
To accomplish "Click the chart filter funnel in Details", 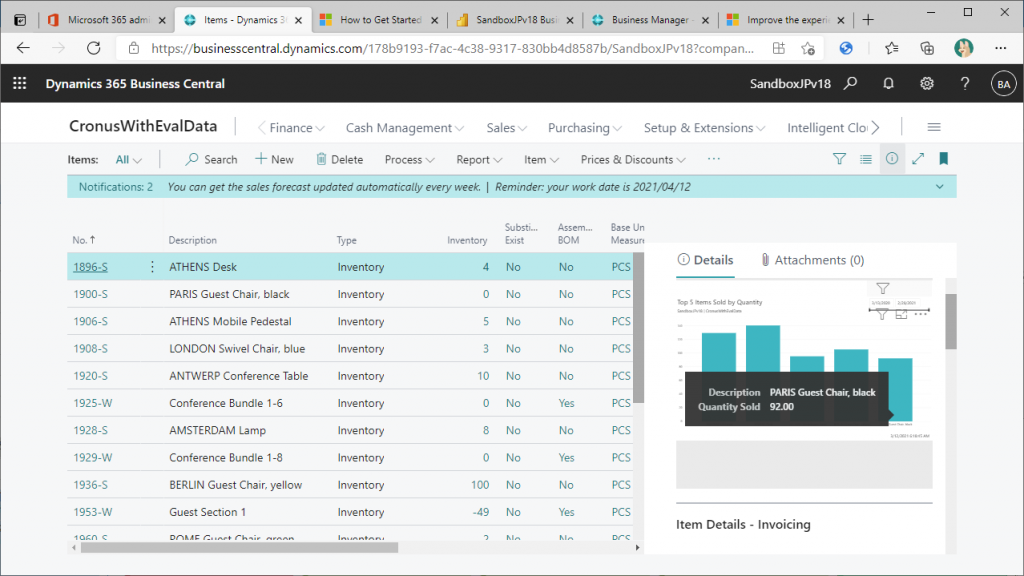I will tap(883, 288).
